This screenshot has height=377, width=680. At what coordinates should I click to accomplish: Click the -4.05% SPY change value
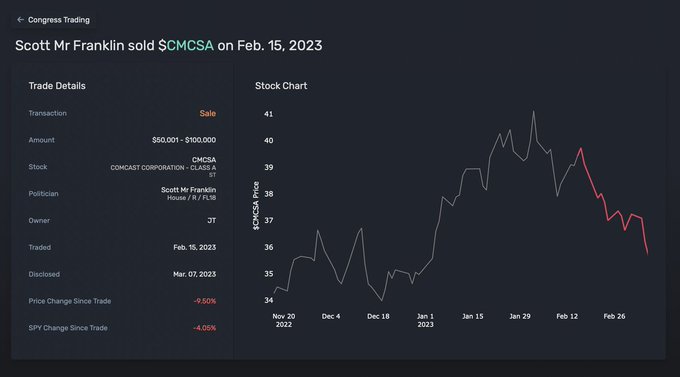[x=204, y=328]
